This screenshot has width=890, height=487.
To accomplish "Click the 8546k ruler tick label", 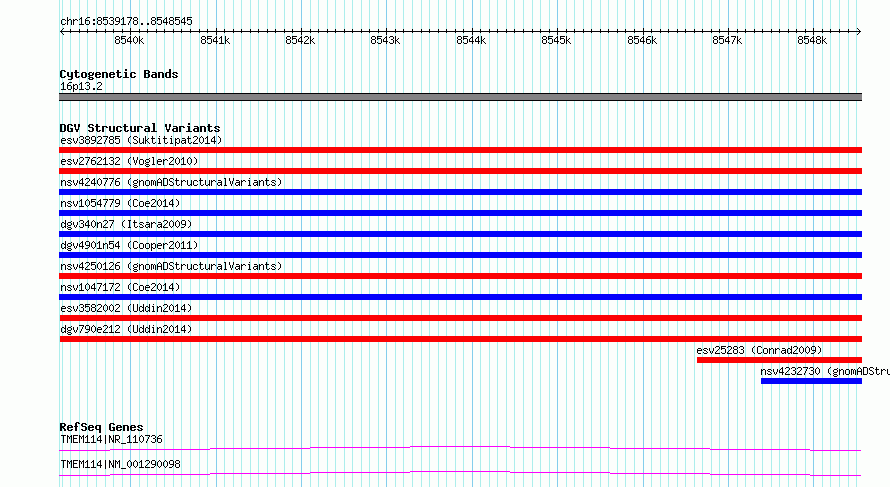I will tap(642, 40).
